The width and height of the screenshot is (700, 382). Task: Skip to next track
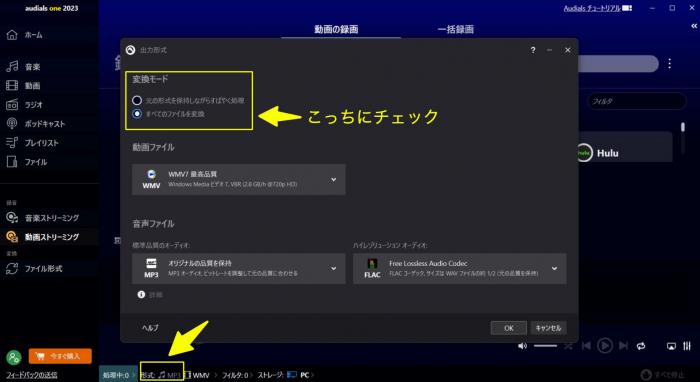624,346
